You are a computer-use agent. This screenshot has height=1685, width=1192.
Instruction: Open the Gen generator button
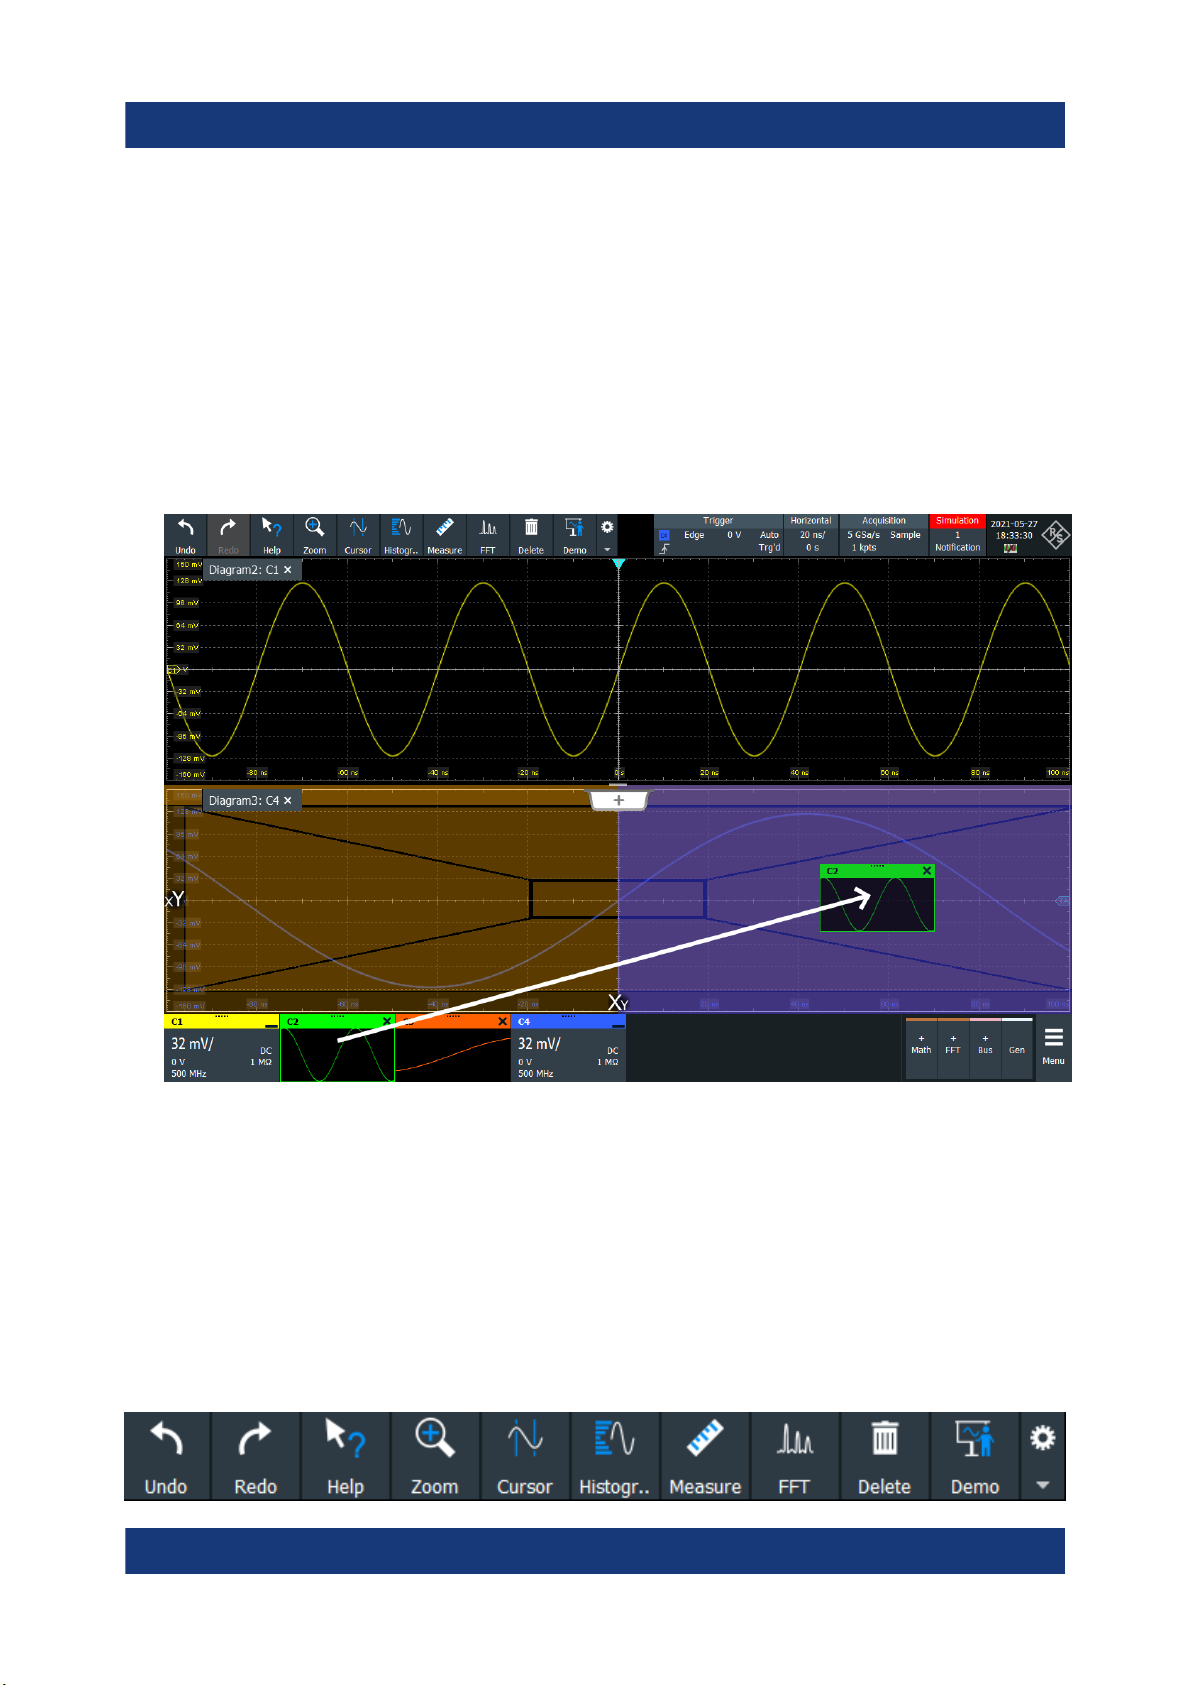point(1017,1048)
